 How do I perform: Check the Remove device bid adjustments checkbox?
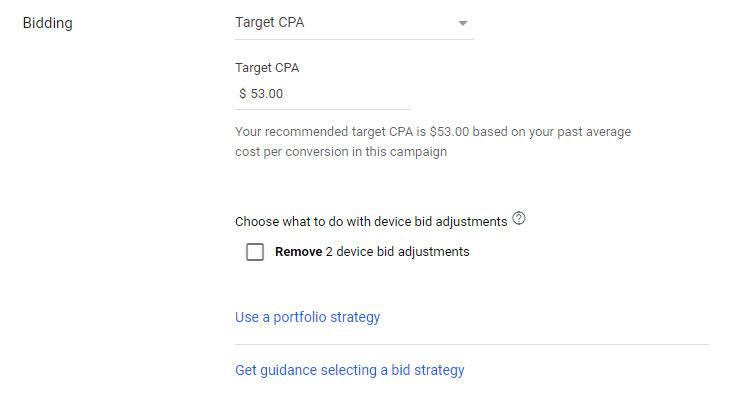[255, 252]
